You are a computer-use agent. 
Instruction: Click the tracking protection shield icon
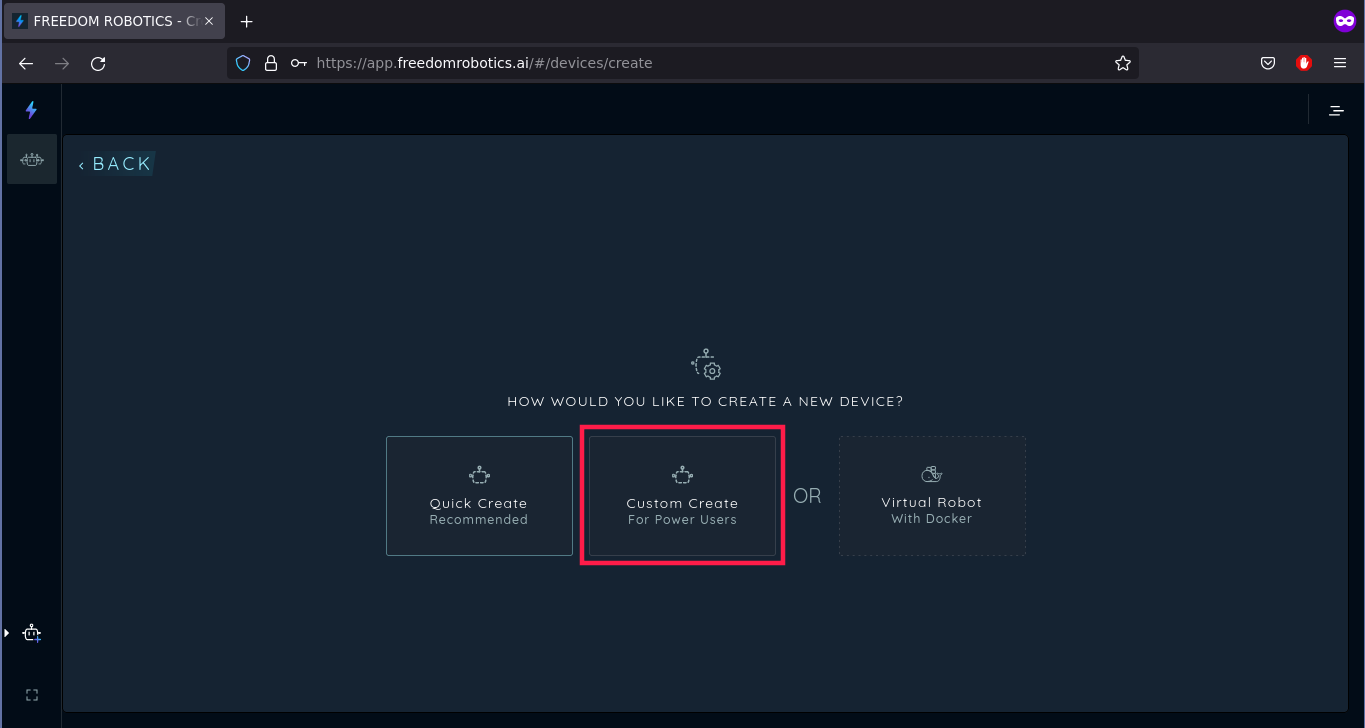pyautogui.click(x=242, y=63)
